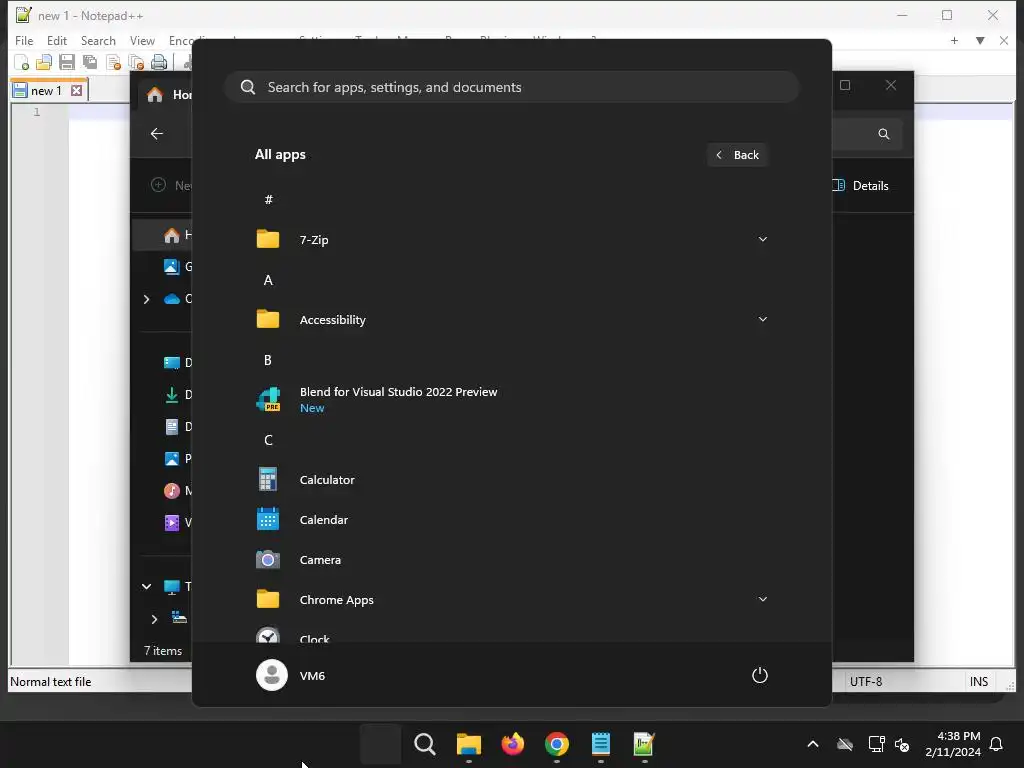Toggle Details pane in File Explorer
Viewport: 1024px width, 768px height.
[860, 185]
